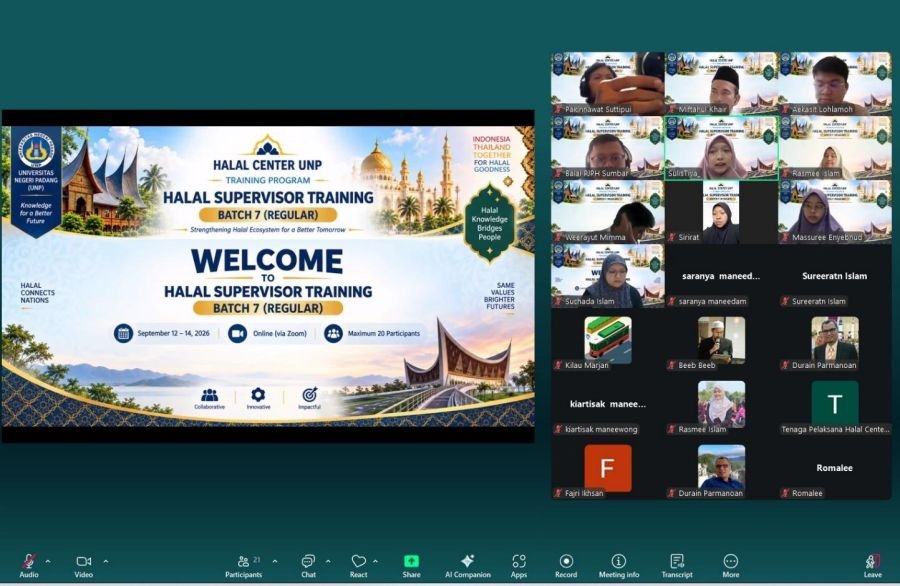Select kiartisak maneewong's participant tile
Viewport: 900px width, 586px height.
608,404
